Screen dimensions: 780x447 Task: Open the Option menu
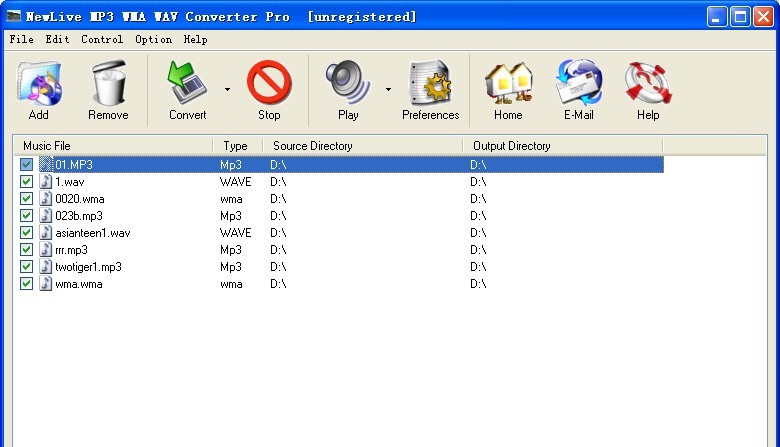point(153,40)
